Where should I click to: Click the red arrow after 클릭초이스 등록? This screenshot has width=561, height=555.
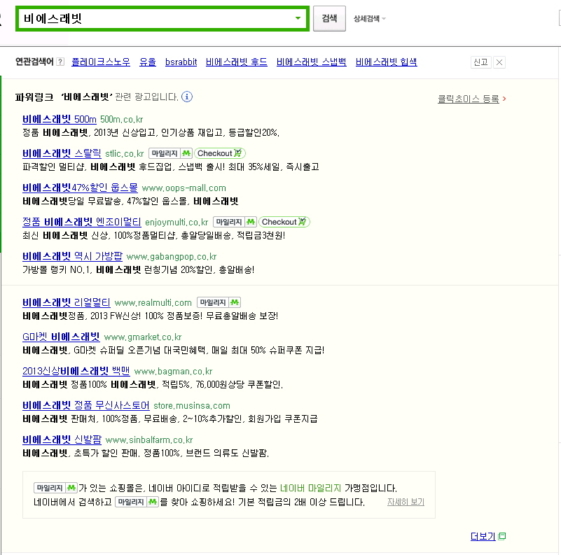tap(504, 98)
